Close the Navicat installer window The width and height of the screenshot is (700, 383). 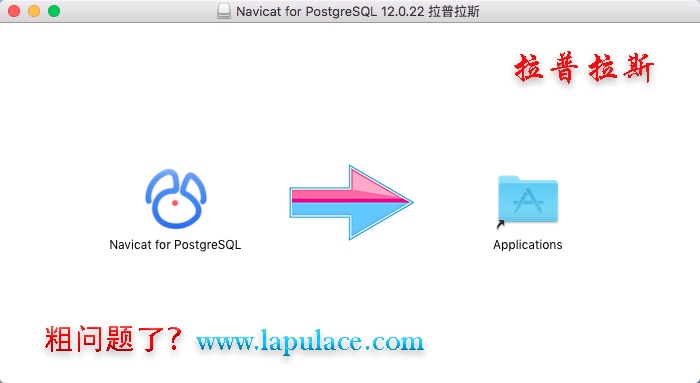tap(14, 11)
